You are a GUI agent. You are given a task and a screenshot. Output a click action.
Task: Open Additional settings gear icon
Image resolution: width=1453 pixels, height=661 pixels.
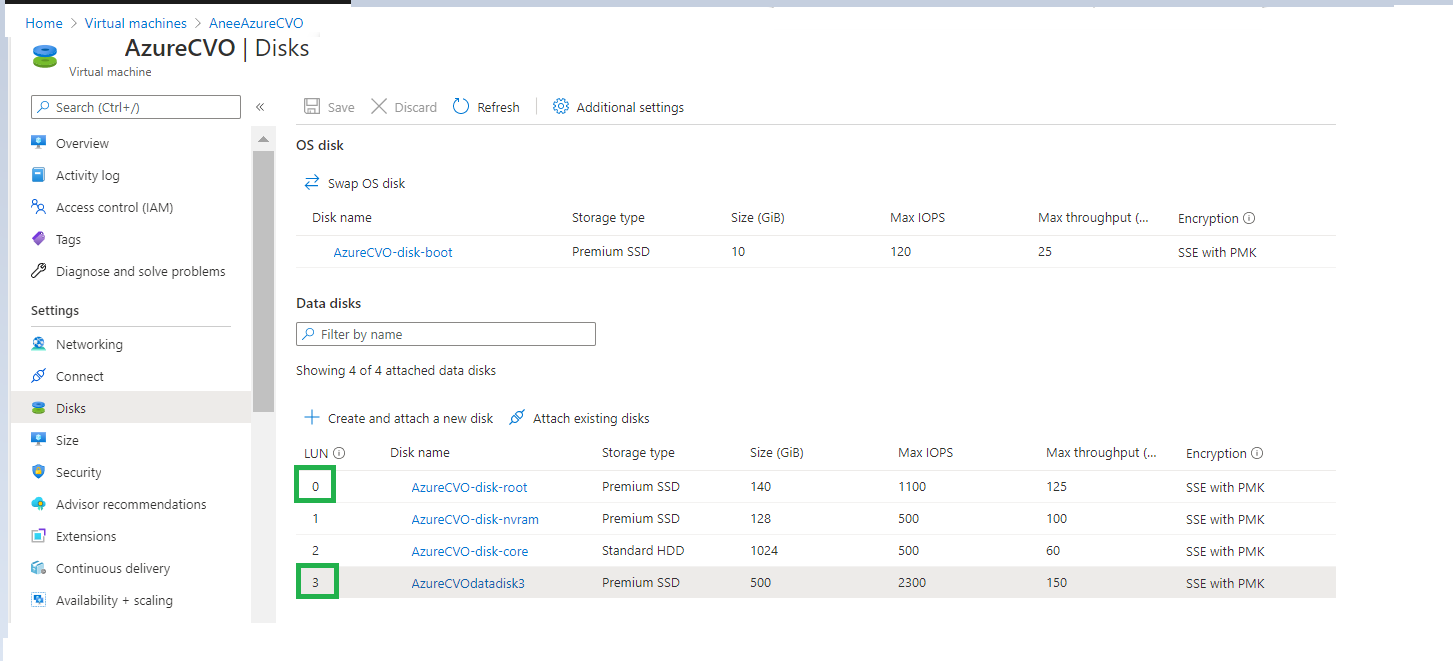(x=561, y=107)
